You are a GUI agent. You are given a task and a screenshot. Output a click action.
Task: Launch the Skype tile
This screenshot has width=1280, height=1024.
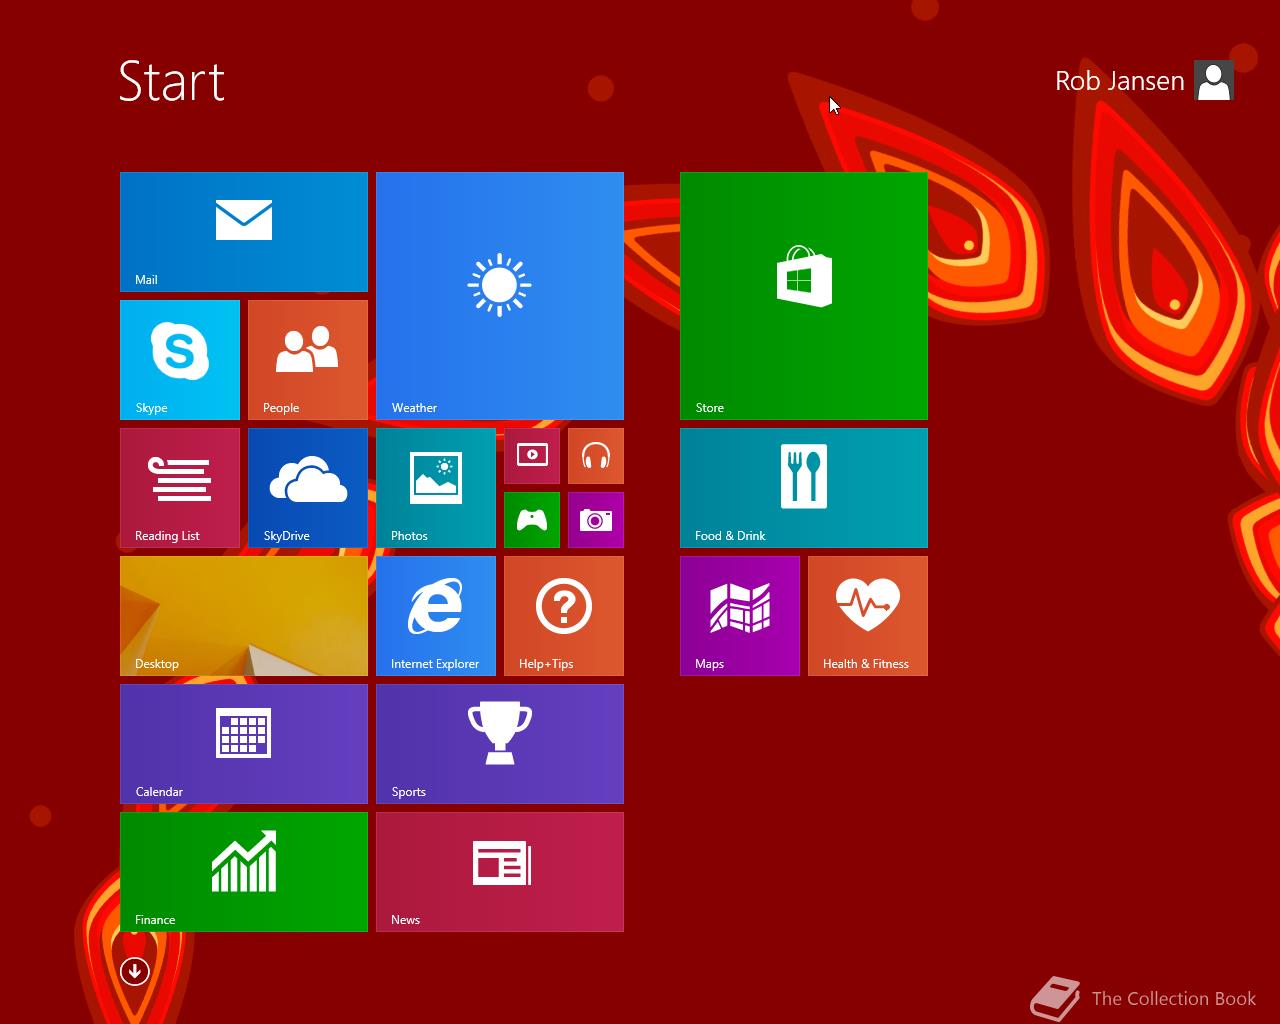(180, 360)
